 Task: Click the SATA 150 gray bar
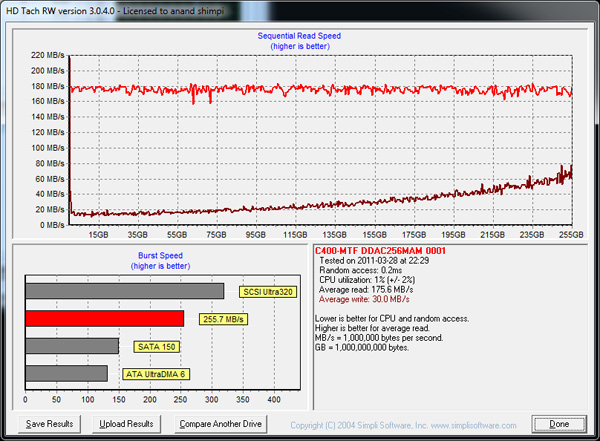72,346
